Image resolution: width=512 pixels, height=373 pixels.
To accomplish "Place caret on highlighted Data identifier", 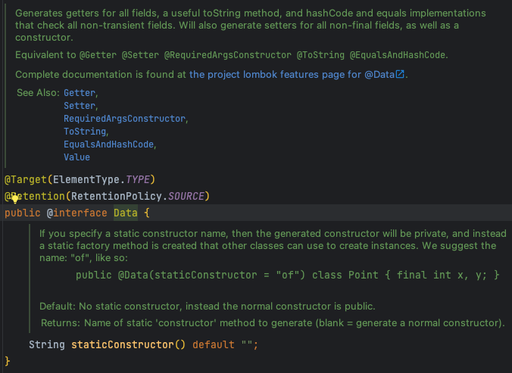I will pos(125,213).
